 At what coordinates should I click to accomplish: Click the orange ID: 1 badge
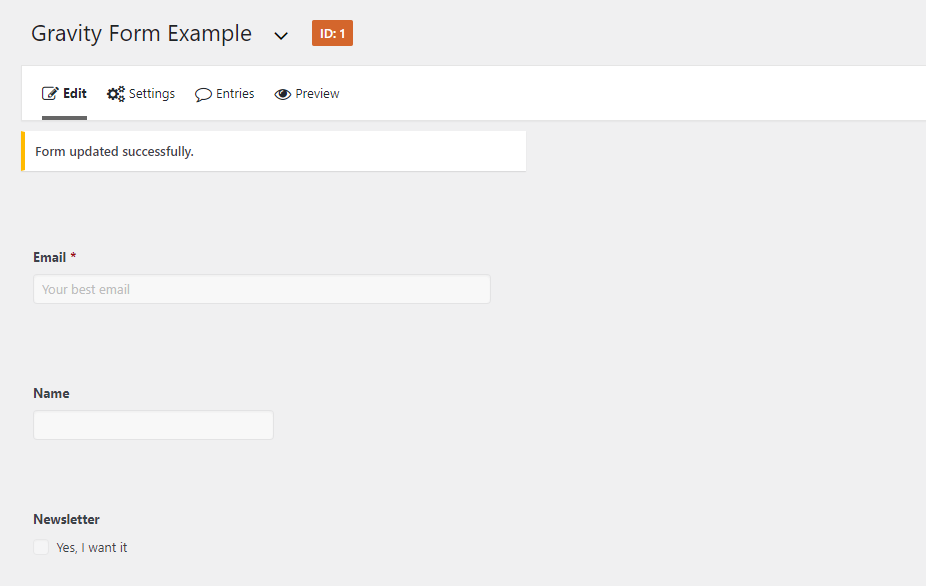[x=332, y=33]
